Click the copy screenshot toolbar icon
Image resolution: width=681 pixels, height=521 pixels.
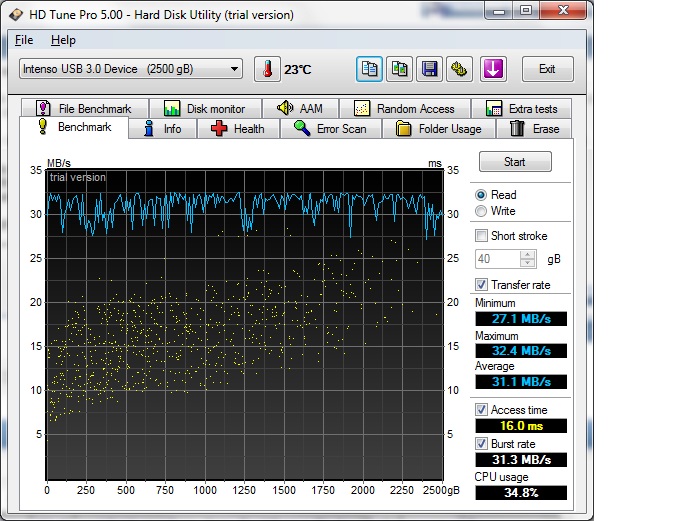(x=399, y=69)
